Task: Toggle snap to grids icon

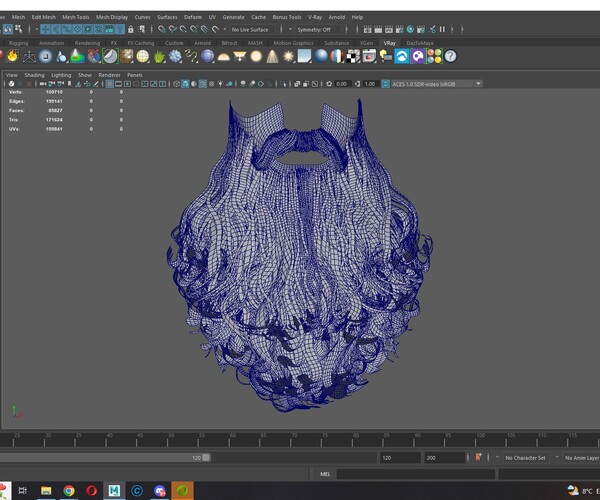Action: point(162,29)
